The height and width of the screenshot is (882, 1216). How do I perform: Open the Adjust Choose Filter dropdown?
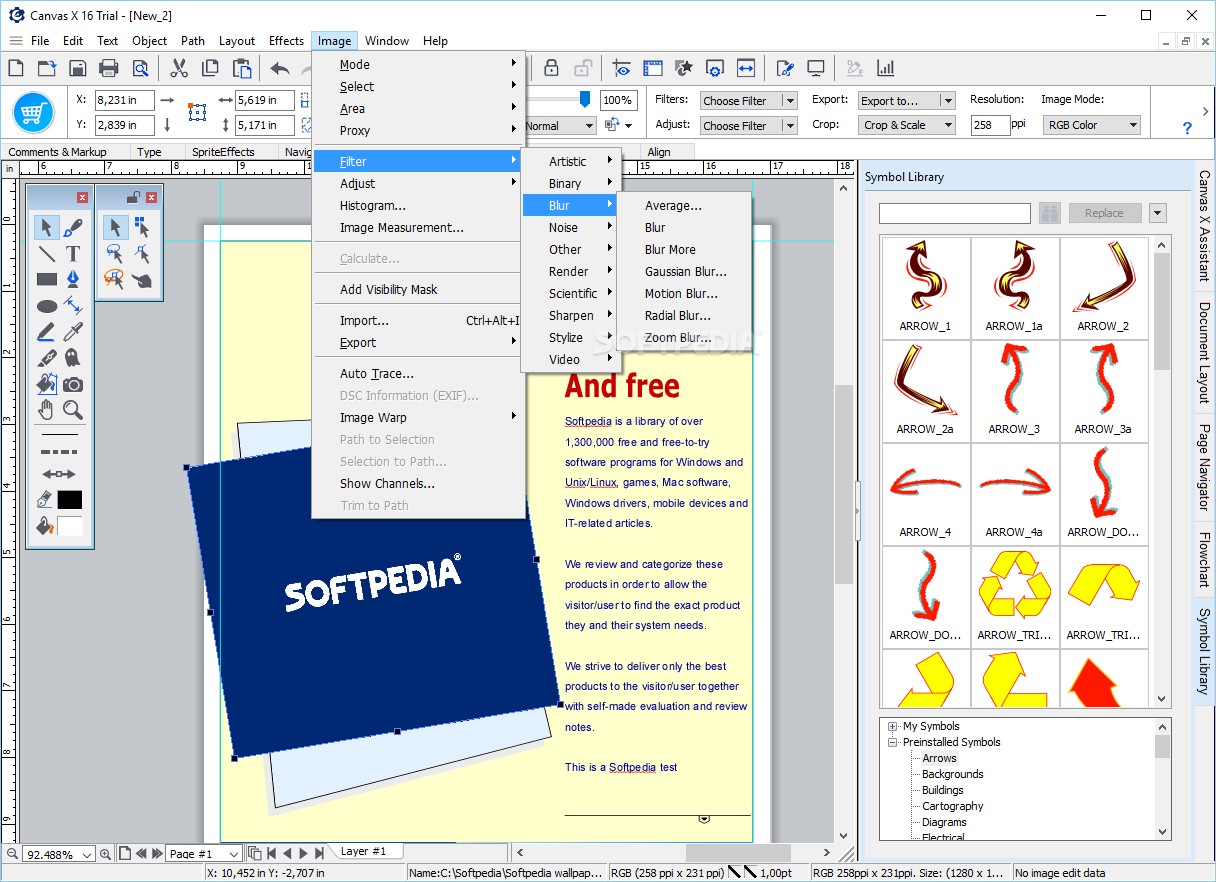tap(748, 125)
